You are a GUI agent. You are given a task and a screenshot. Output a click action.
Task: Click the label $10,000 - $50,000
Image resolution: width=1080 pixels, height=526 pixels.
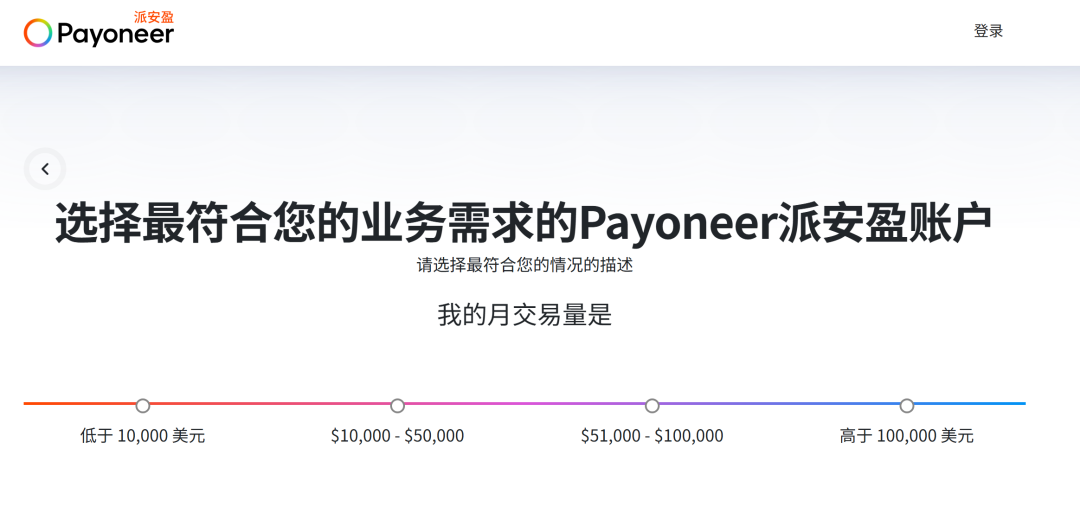pyautogui.click(x=397, y=436)
